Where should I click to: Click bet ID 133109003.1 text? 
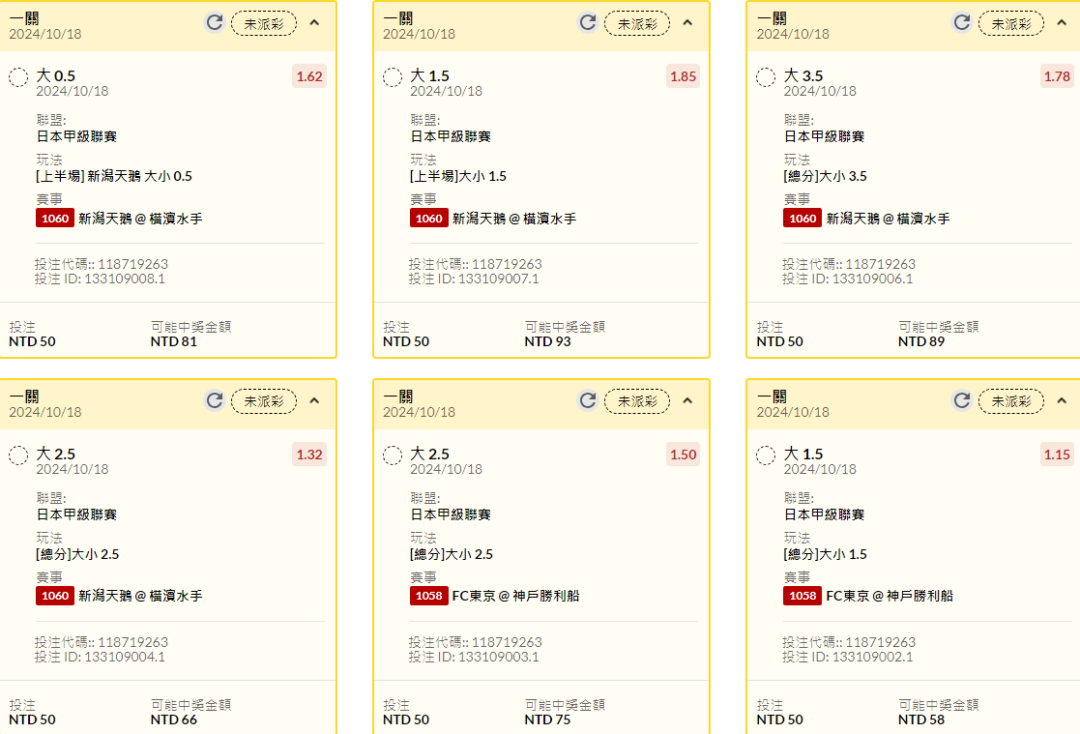coord(474,657)
